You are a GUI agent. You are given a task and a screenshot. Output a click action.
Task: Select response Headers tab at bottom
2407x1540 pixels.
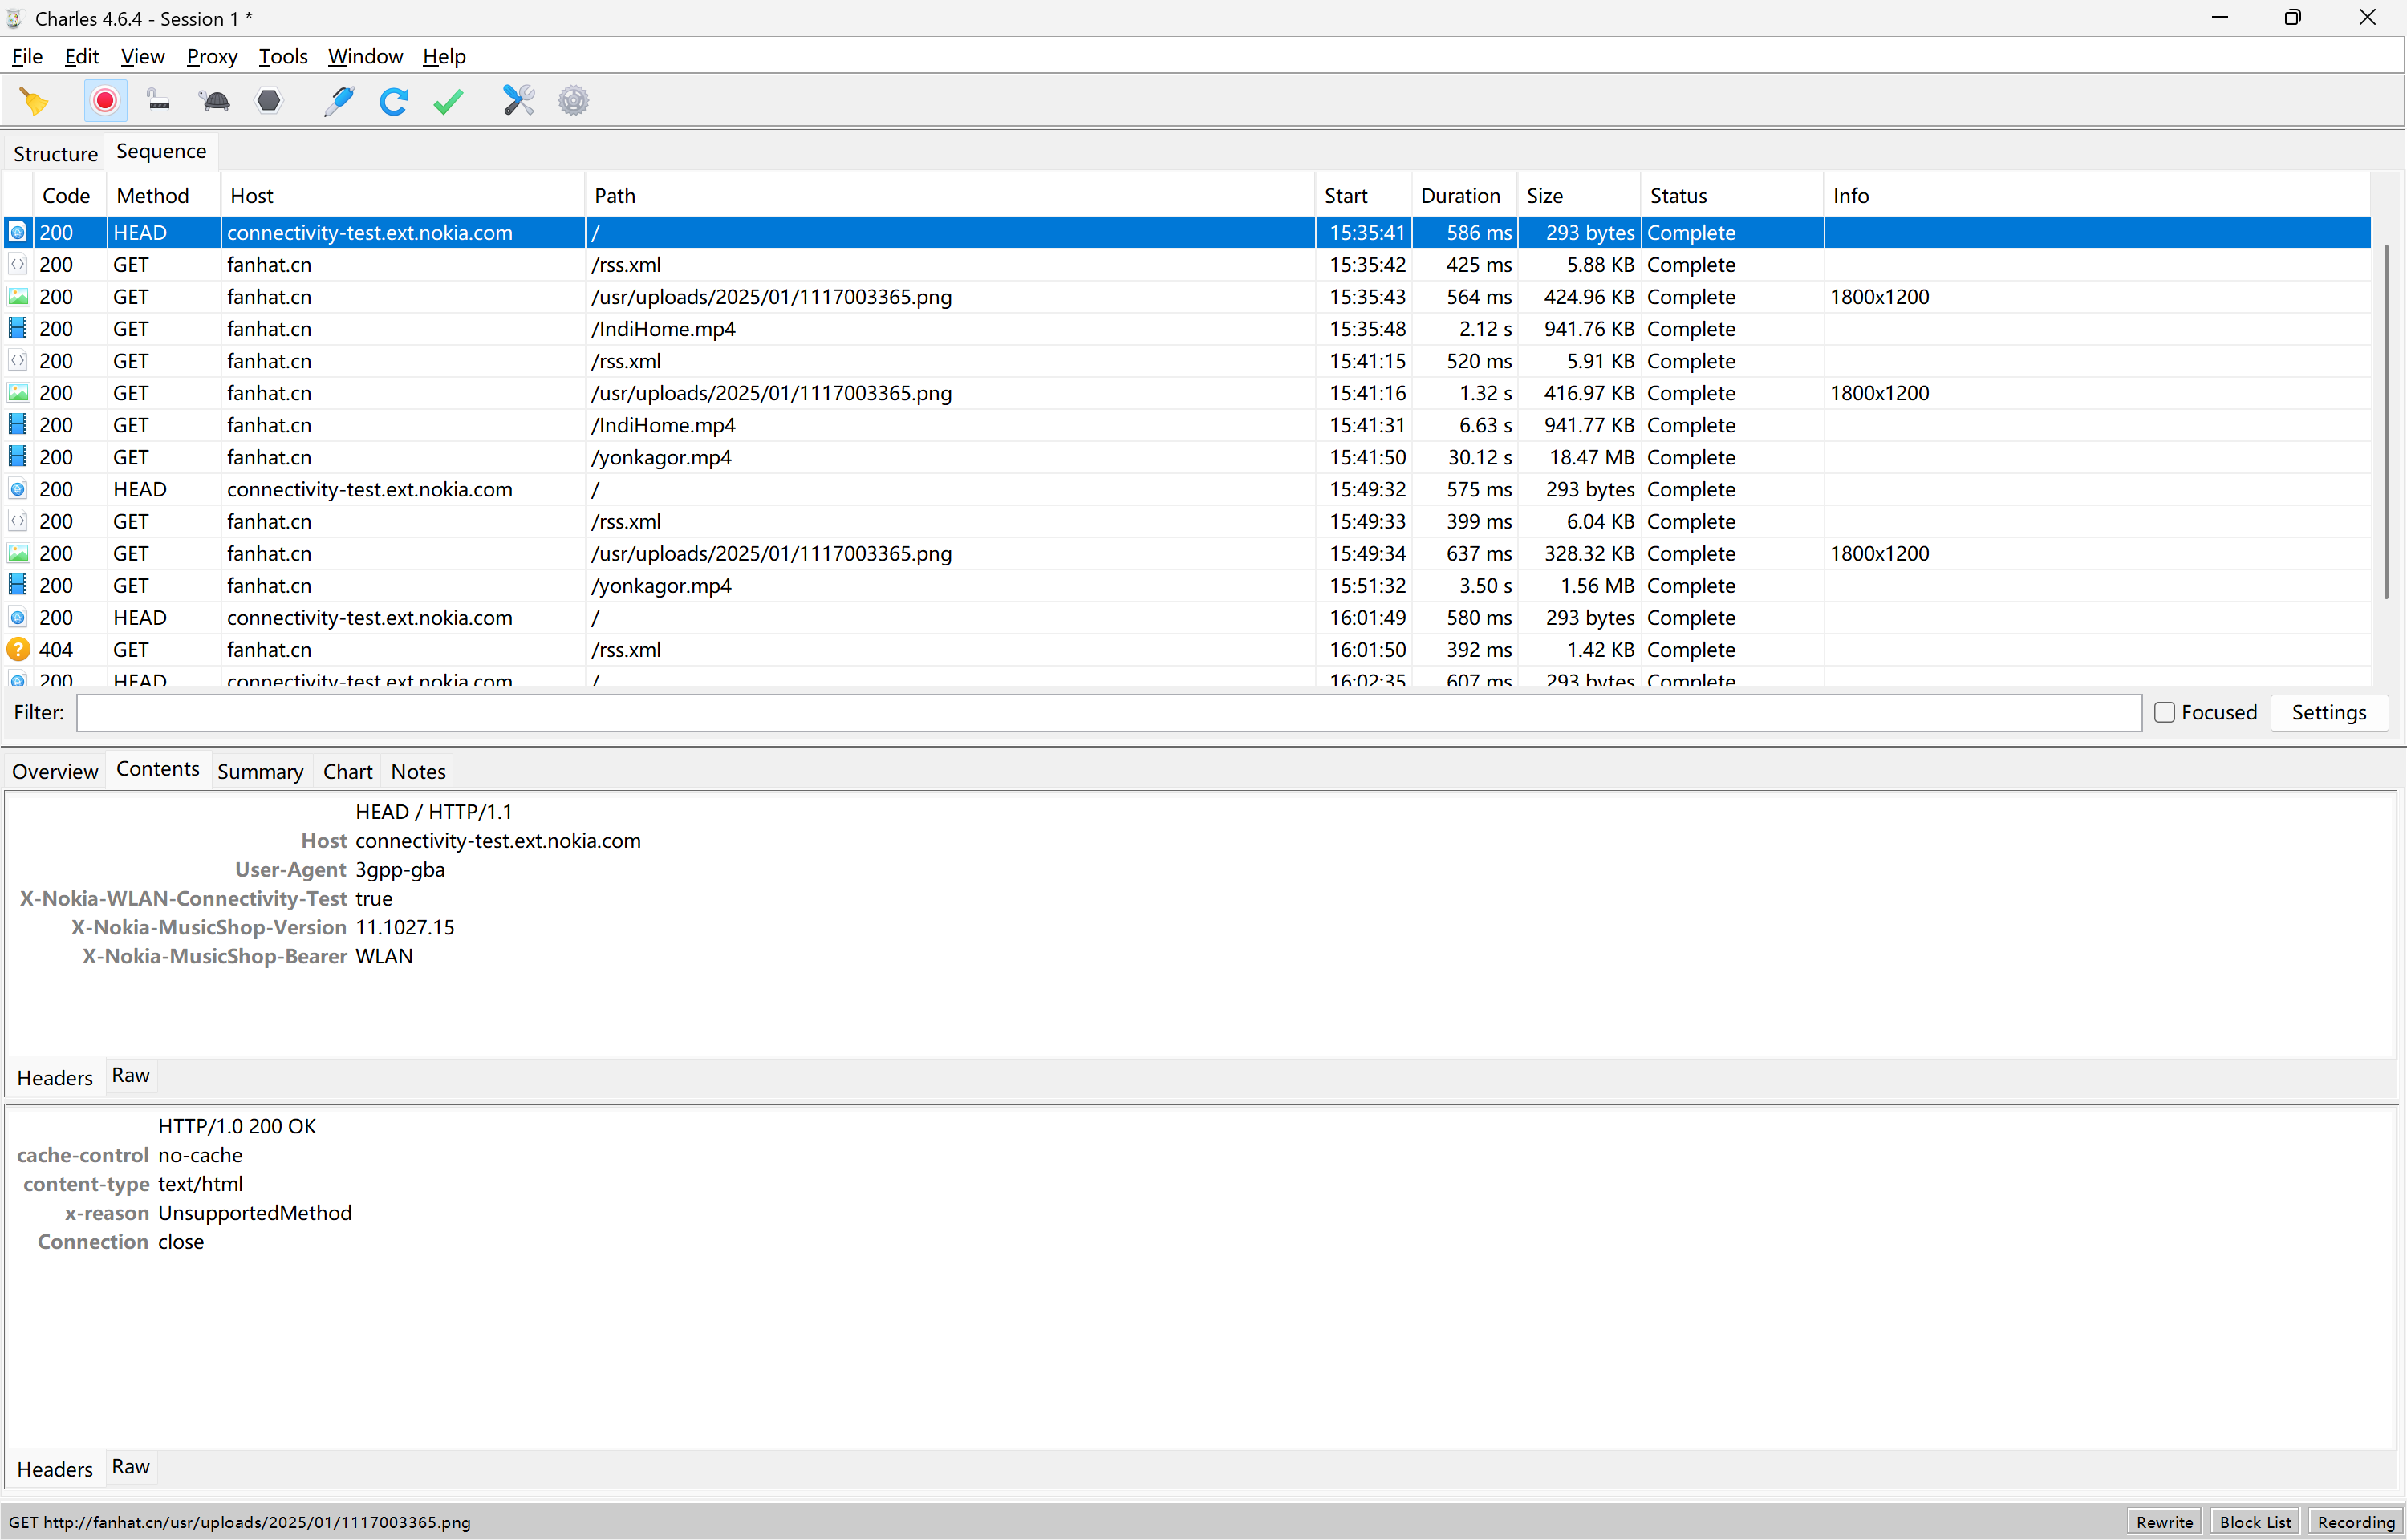pyautogui.click(x=55, y=1469)
